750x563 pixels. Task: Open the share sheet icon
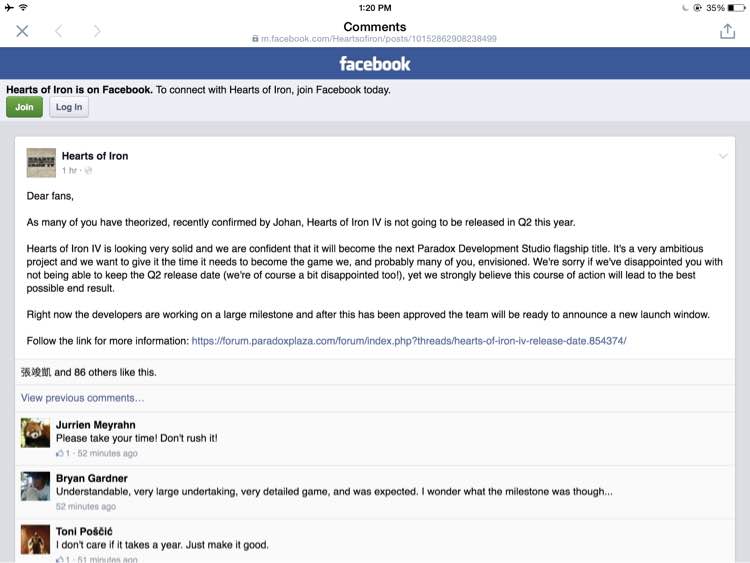point(727,31)
